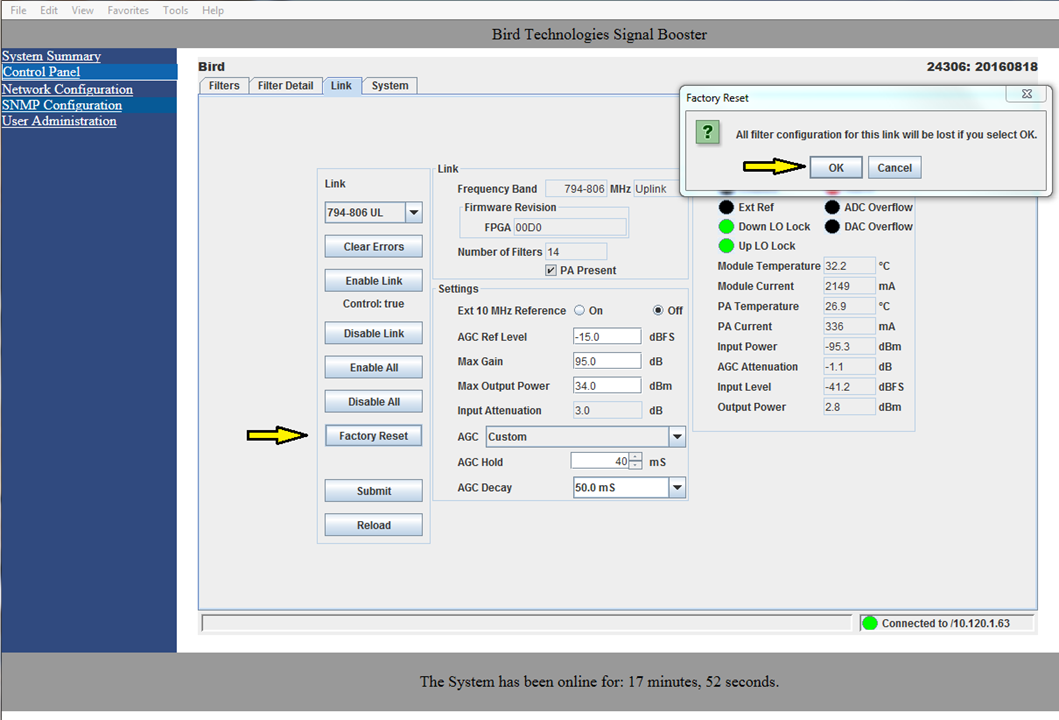Click the FPGA revision field 00D0
The width and height of the screenshot is (1059, 720).
[570, 228]
